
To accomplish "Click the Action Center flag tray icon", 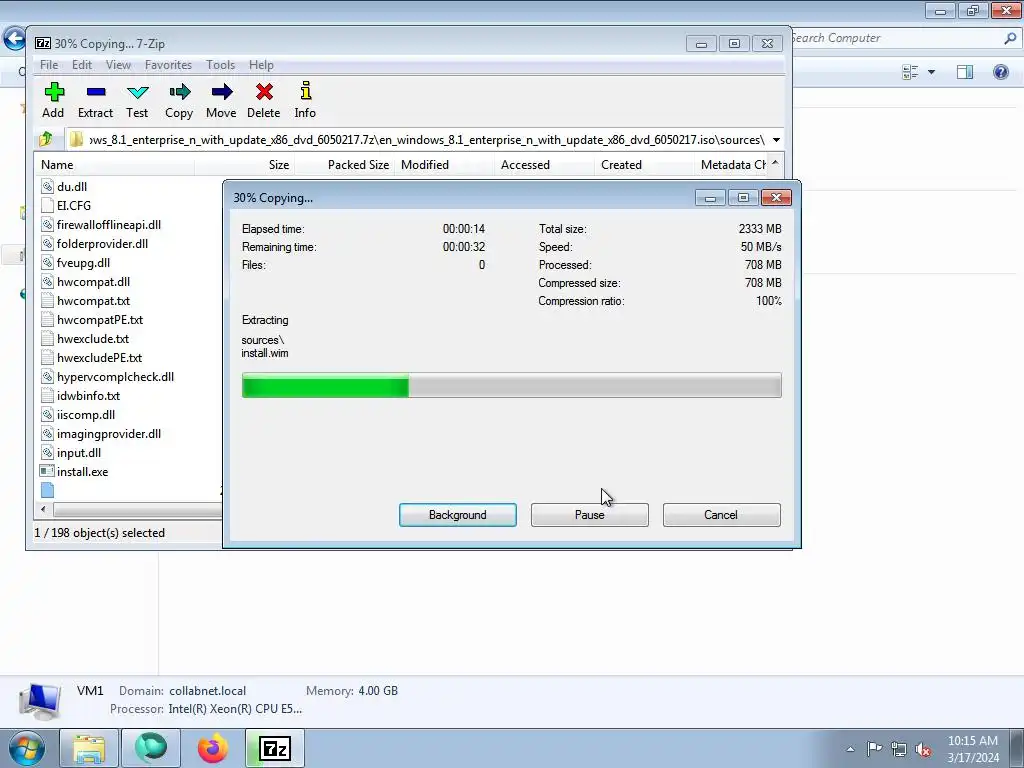I will point(874,749).
